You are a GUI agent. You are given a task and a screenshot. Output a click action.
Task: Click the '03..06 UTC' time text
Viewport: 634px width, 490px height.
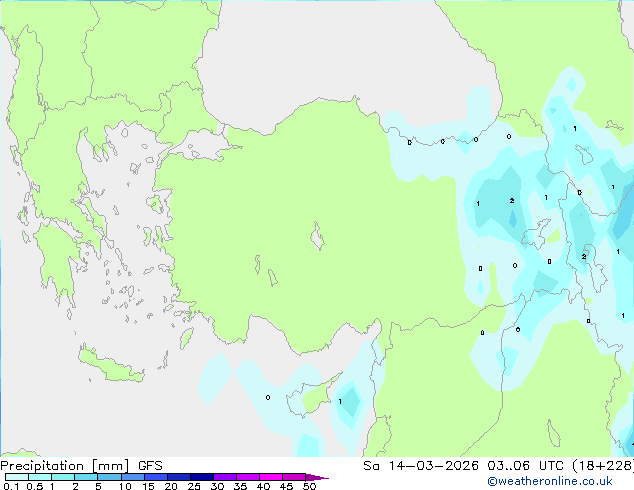(525, 466)
